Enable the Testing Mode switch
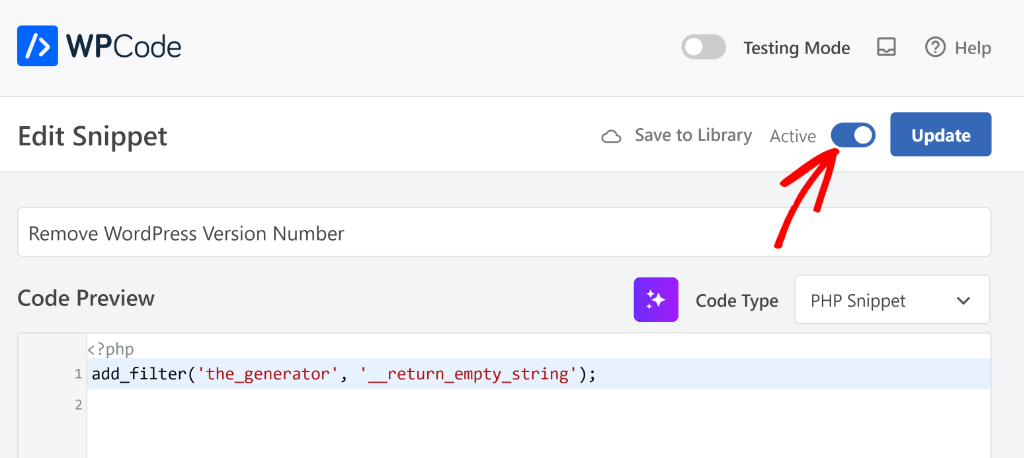The height and width of the screenshot is (458, 1024). (703, 47)
